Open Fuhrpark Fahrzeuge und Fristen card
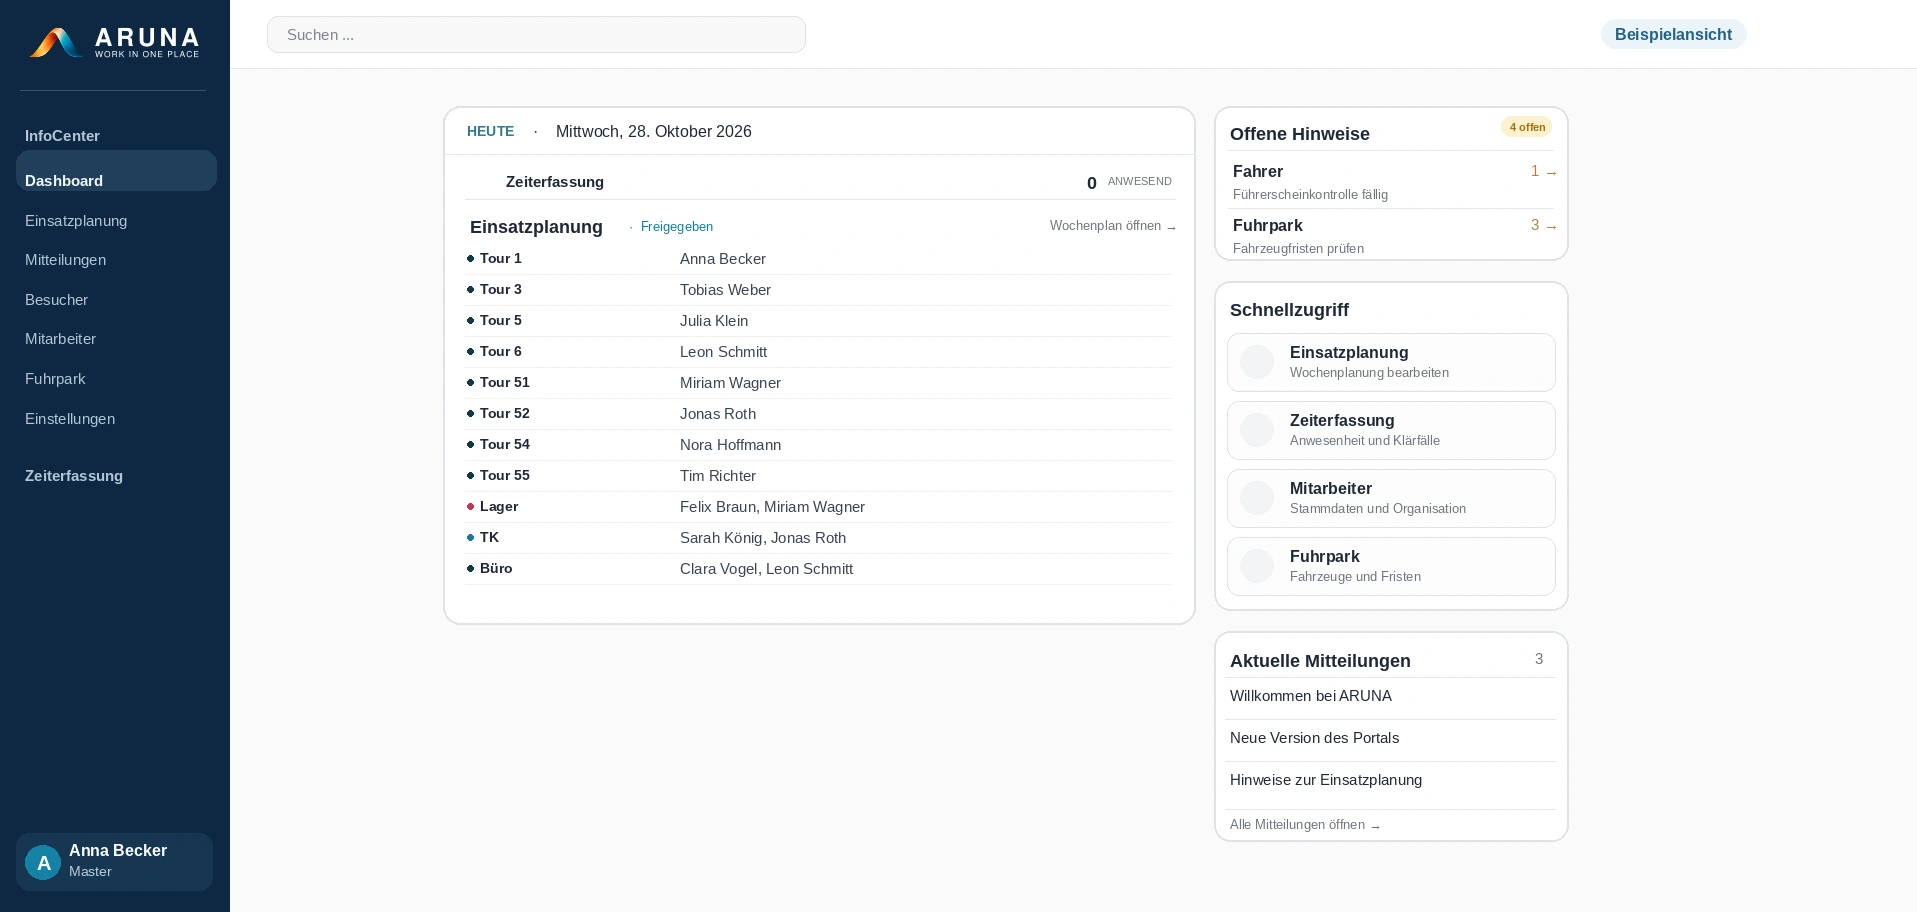The width and height of the screenshot is (1917, 912). click(x=1391, y=566)
